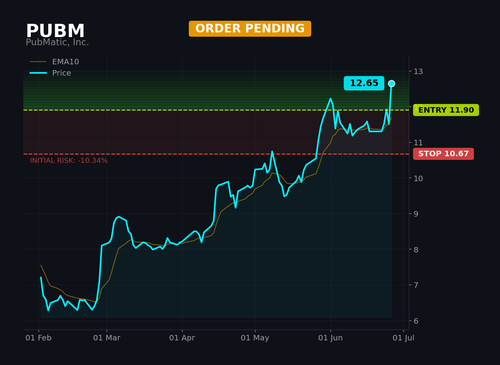Click the 8 price axis tick
The image size is (500, 365).
[416, 250]
